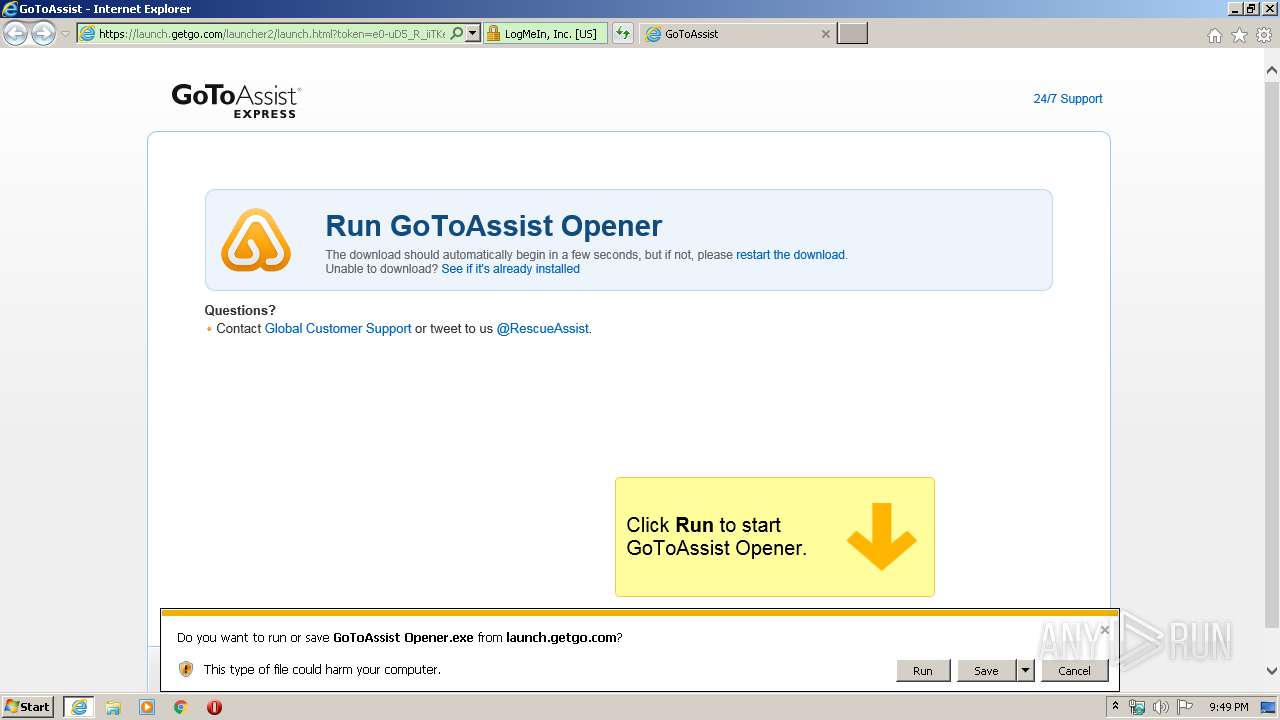This screenshot has height=720, width=1280.
Task: Click the Save button
Action: click(x=986, y=670)
